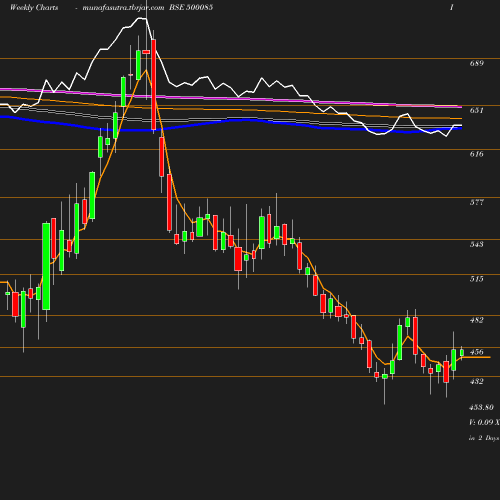Select the 577 price axis label
The width and height of the screenshot is (500, 500).
[476, 202]
